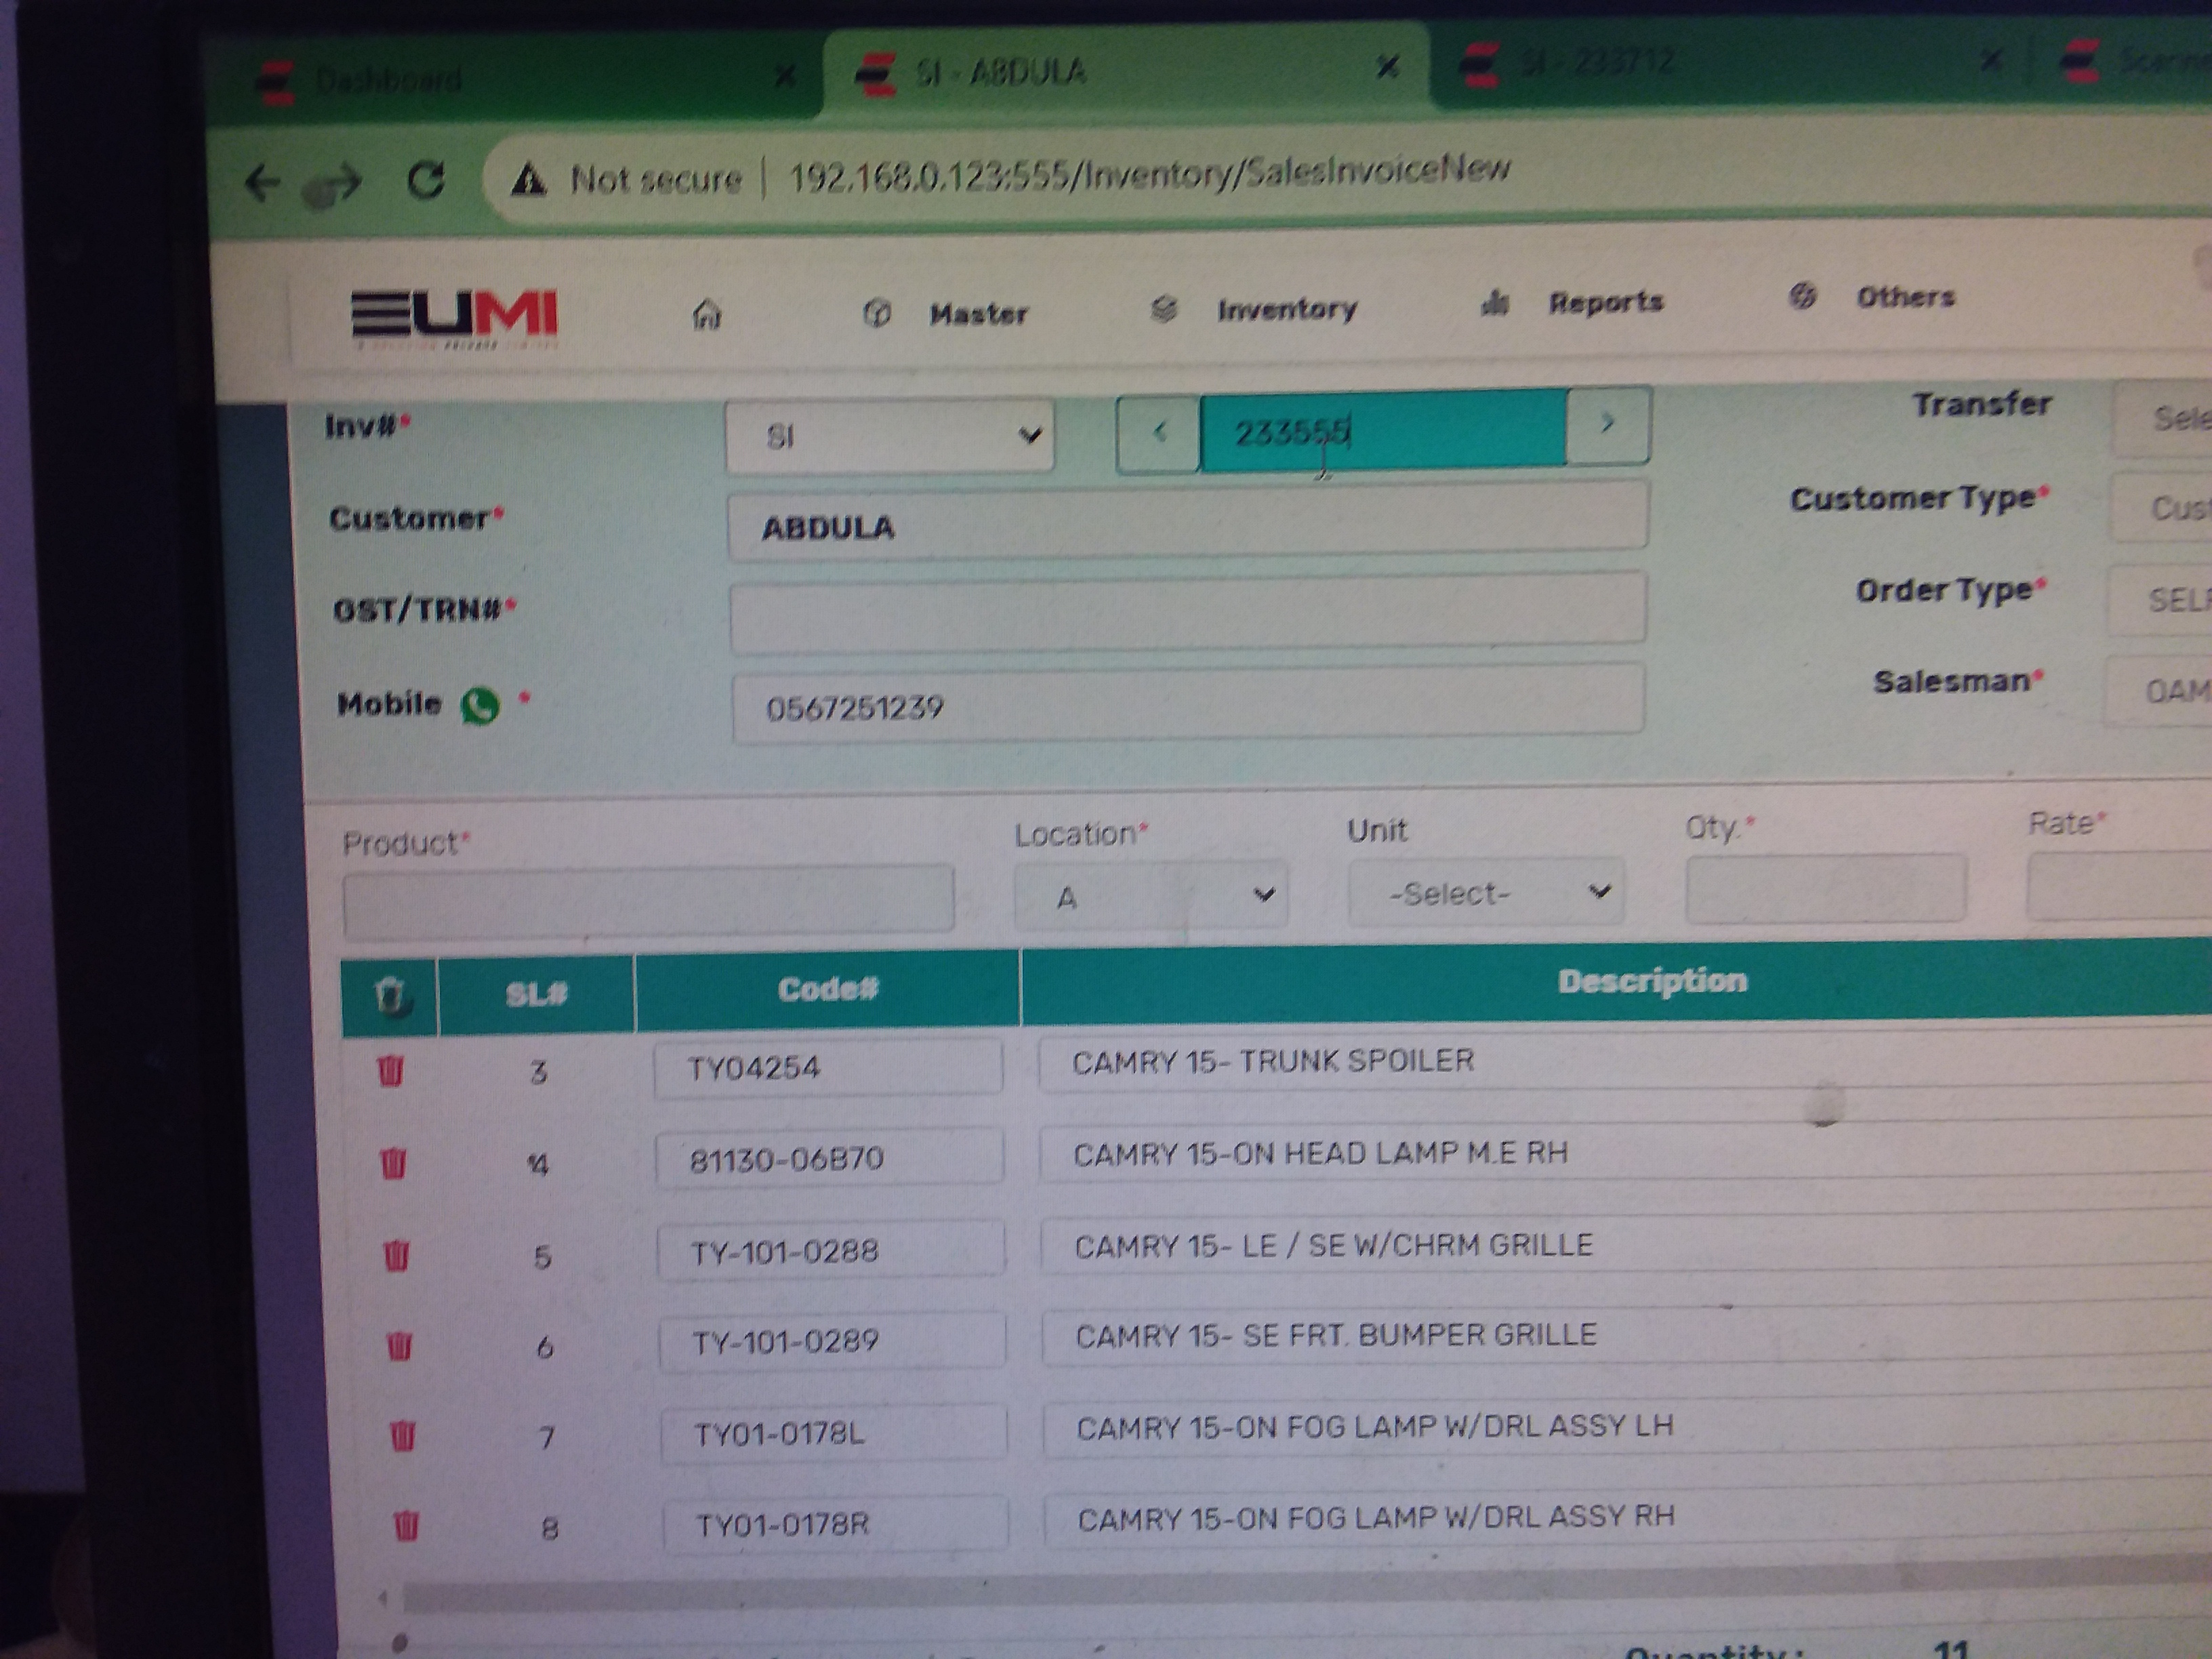Viewport: 2212px width, 1659px height.
Task: Delete row 7 TY01-0178L with trash icon
Action: pos(402,1437)
